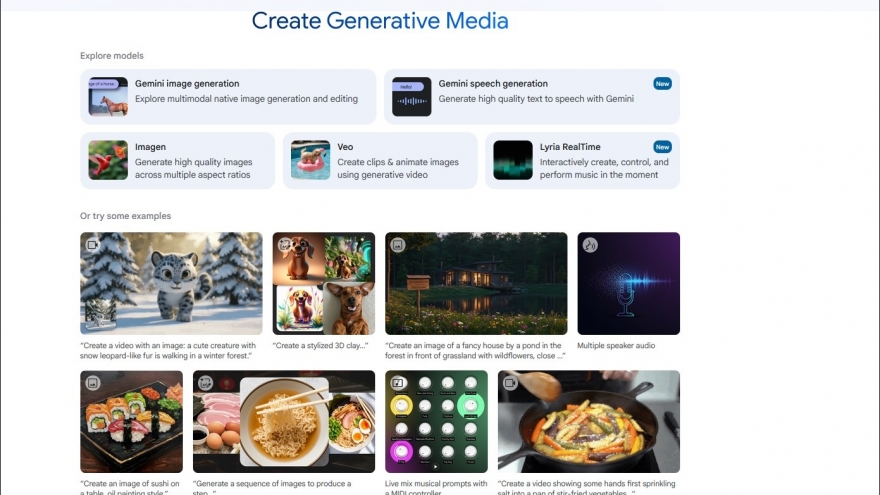Click the image icon on the fancy house example
Viewport: 880px width, 495px height.
[x=398, y=245]
